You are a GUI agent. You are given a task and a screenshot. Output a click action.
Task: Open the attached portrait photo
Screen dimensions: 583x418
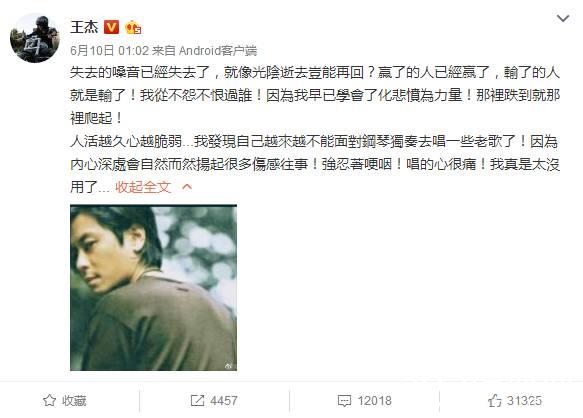(x=154, y=287)
